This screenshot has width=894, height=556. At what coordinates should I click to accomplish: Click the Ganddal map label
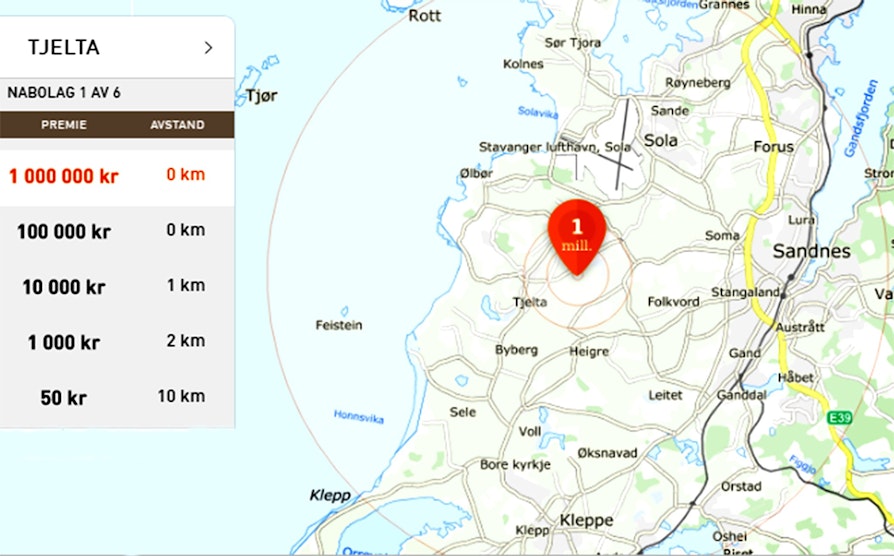point(741,395)
